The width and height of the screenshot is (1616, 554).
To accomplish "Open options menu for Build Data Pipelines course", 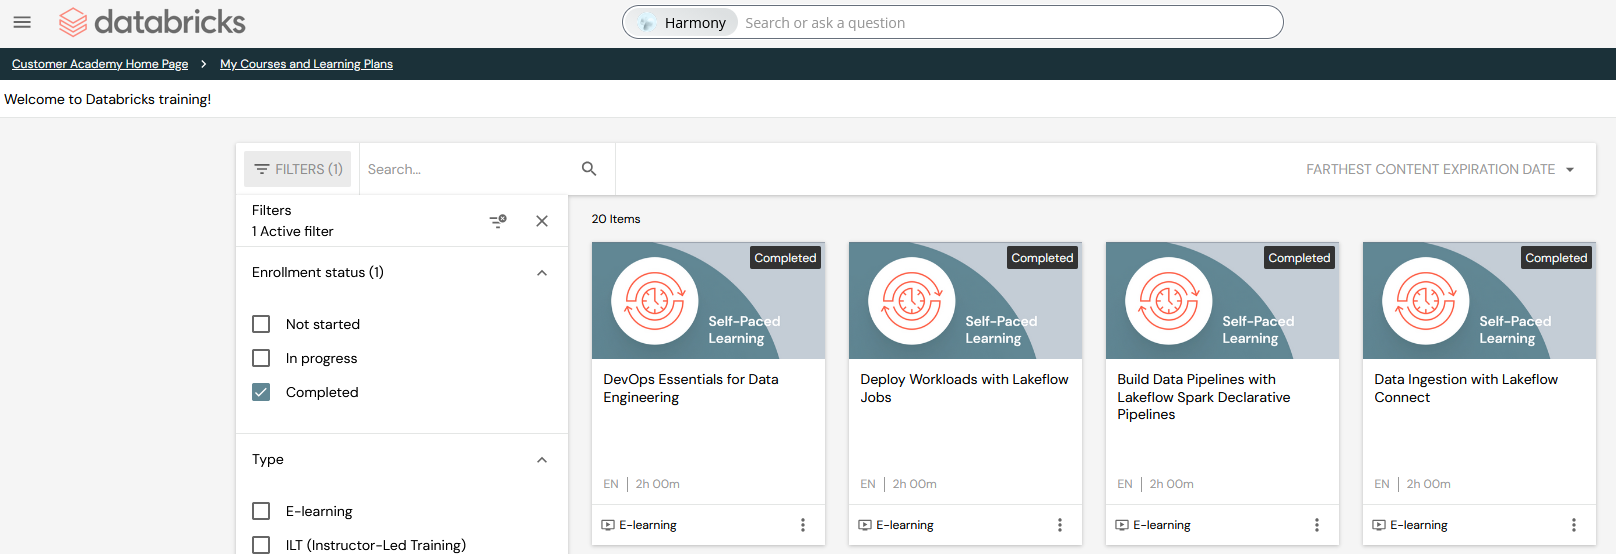I will click(x=1317, y=525).
